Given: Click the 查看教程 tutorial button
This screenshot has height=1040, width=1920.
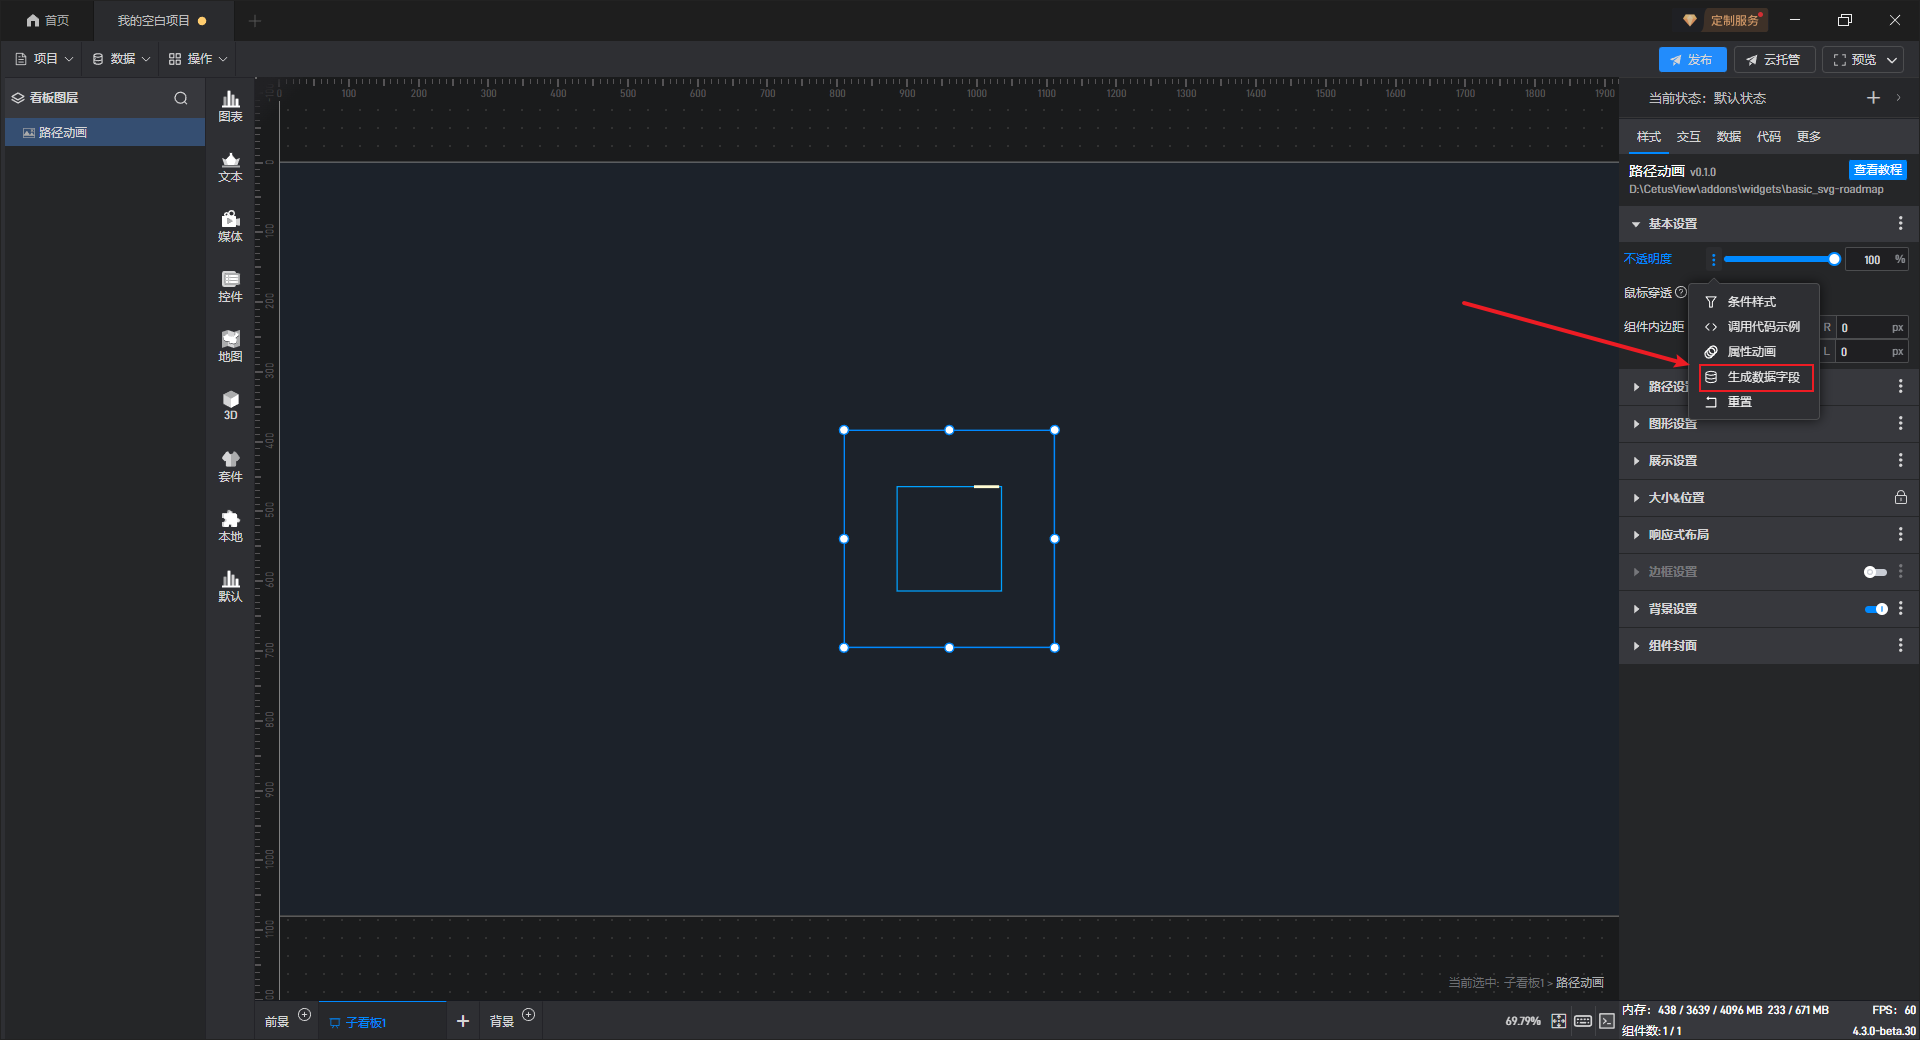Looking at the screenshot, I should pos(1878,170).
